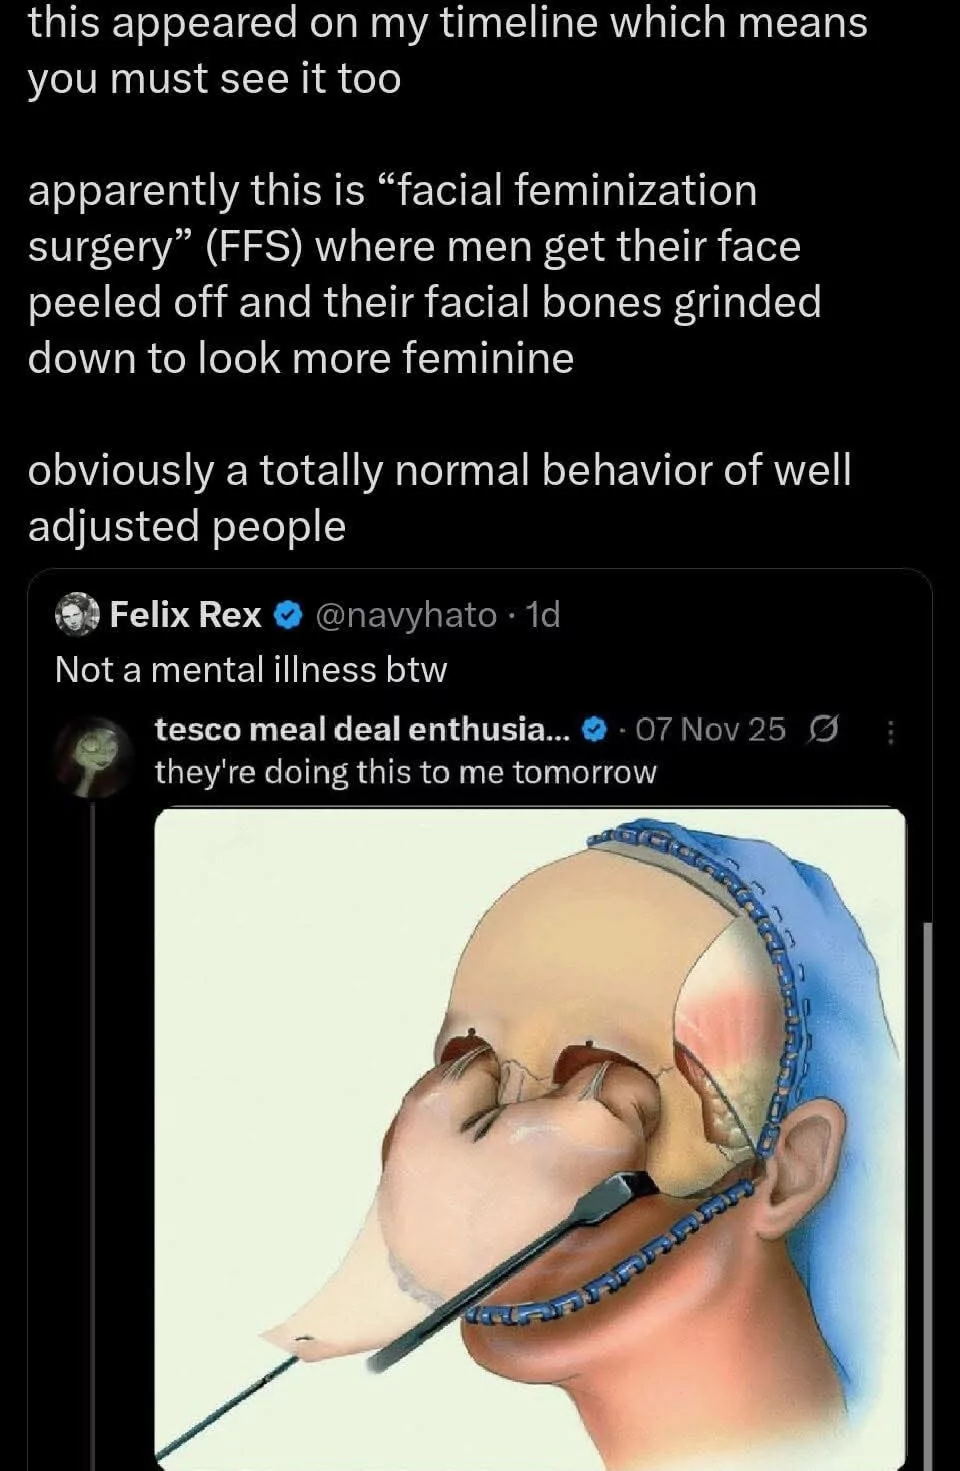The height and width of the screenshot is (1471, 960).
Task: Click Felix Rex profile avatar
Action: pyautogui.click(x=77, y=614)
